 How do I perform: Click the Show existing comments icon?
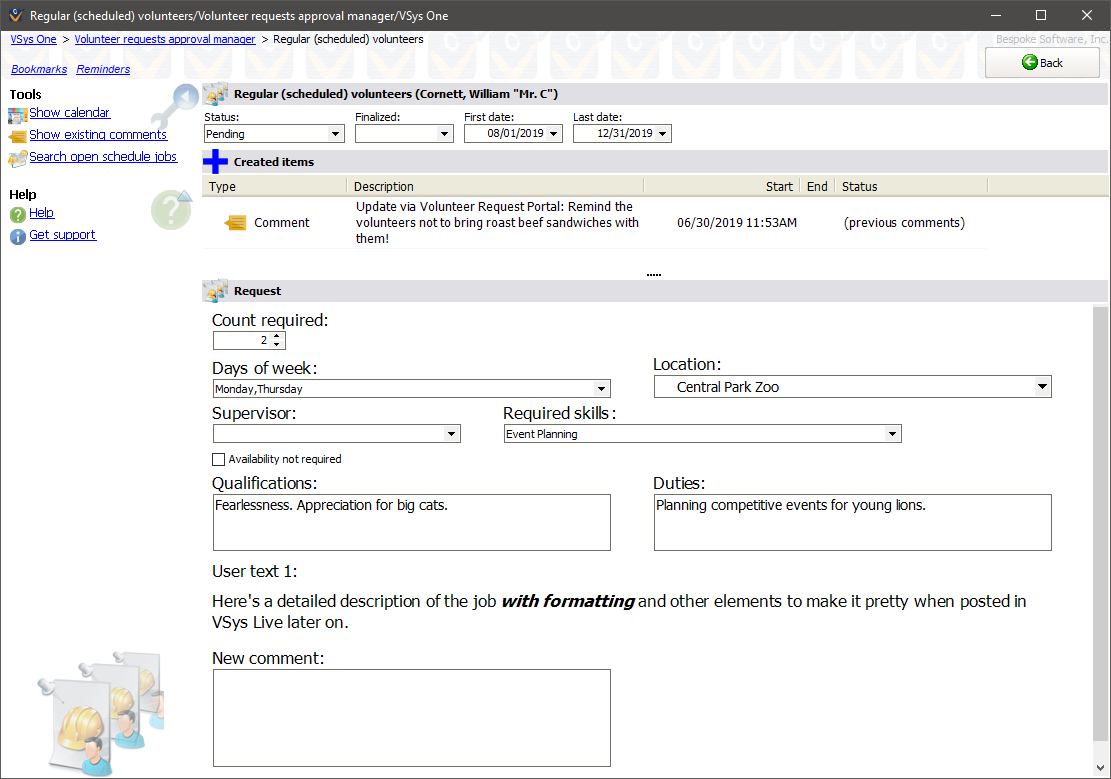coord(18,136)
